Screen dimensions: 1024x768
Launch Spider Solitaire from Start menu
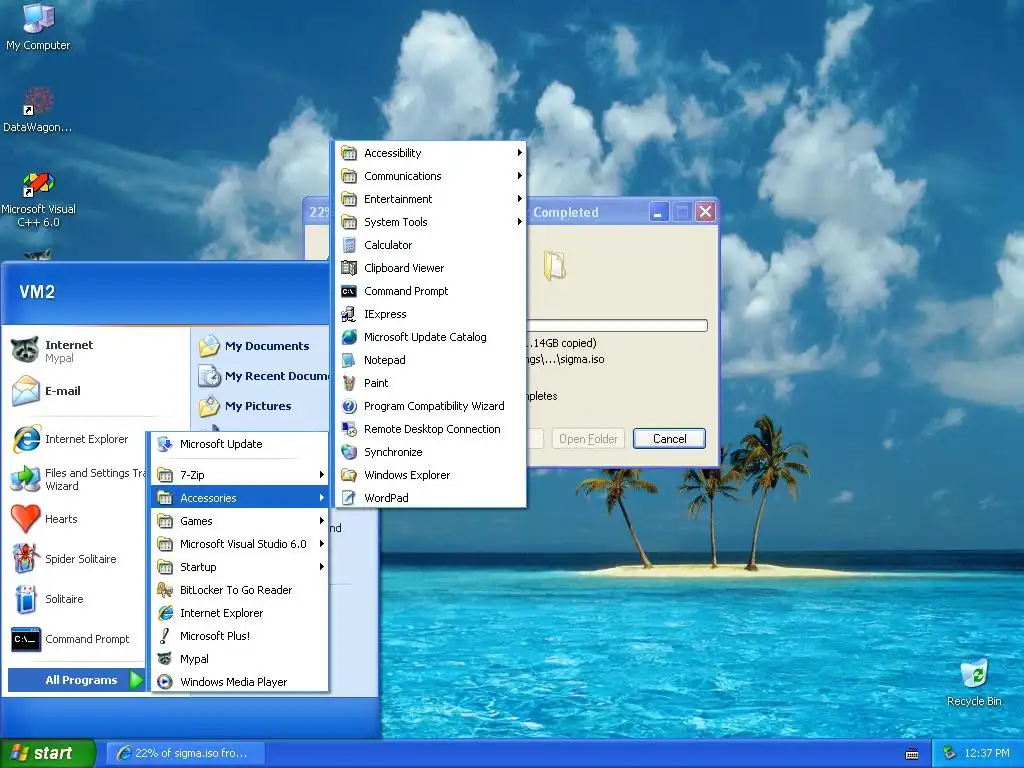tap(76, 559)
